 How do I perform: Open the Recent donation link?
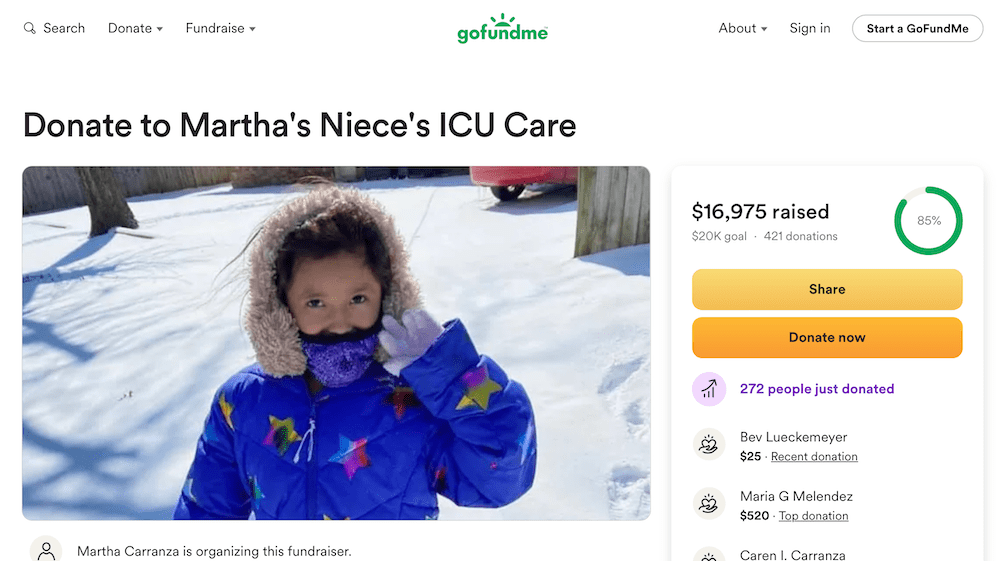coord(814,457)
